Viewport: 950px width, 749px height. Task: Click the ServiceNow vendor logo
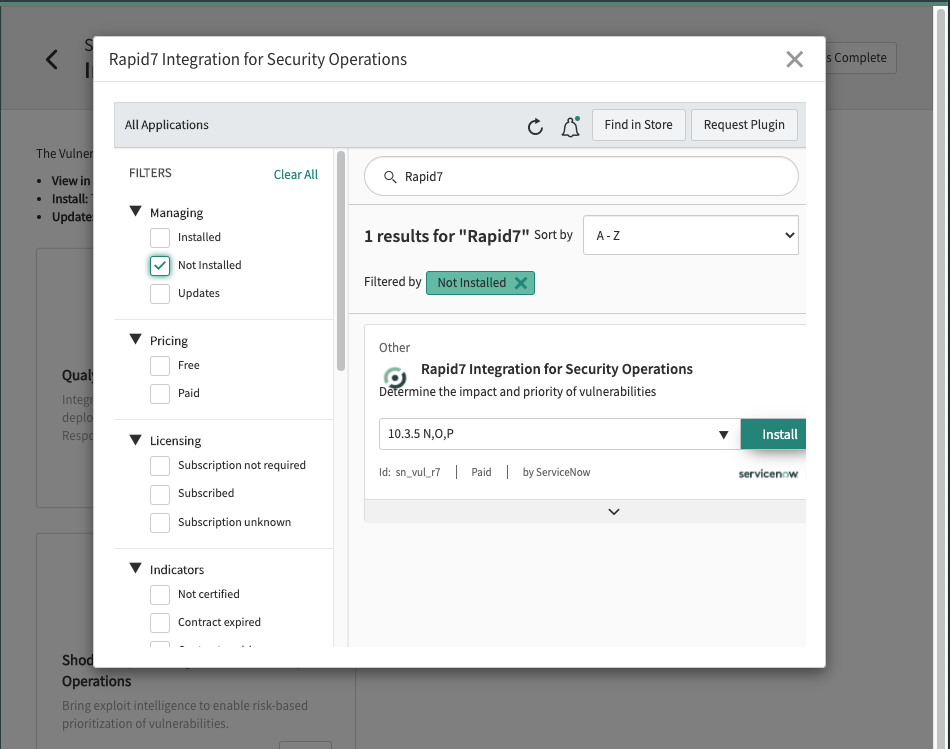click(768, 473)
